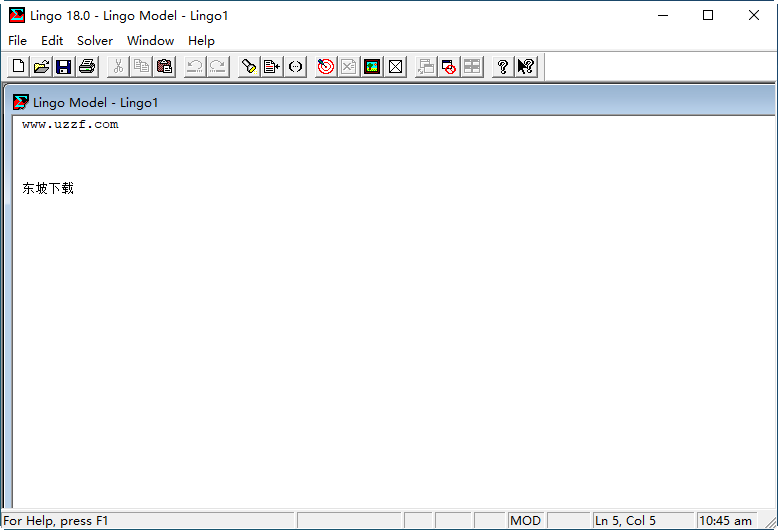The width and height of the screenshot is (778, 530).
Task: Click the 东坡下载 text line
Action: click(x=48, y=188)
